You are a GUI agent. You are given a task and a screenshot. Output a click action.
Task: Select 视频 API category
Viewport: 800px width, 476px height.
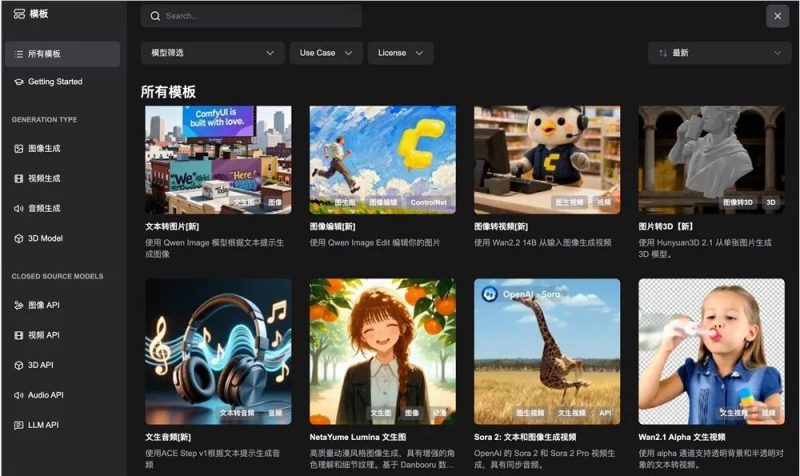click(x=63, y=335)
